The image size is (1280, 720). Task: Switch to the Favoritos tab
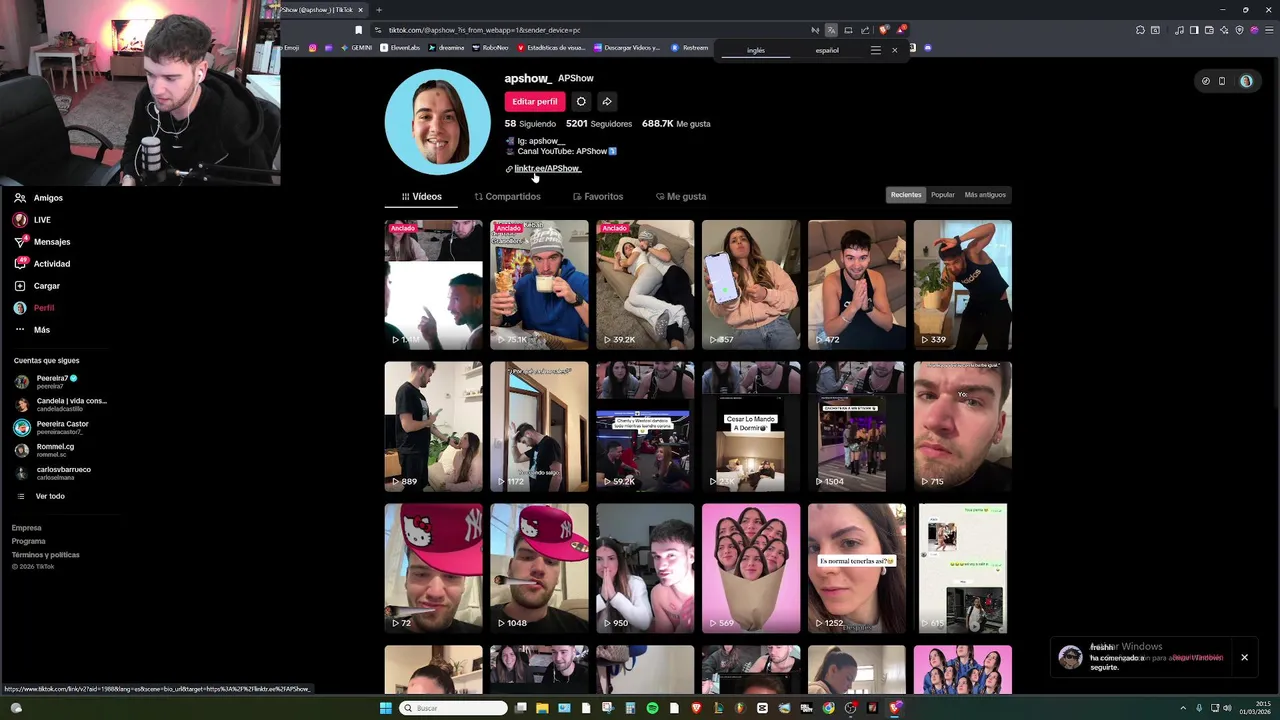click(598, 196)
